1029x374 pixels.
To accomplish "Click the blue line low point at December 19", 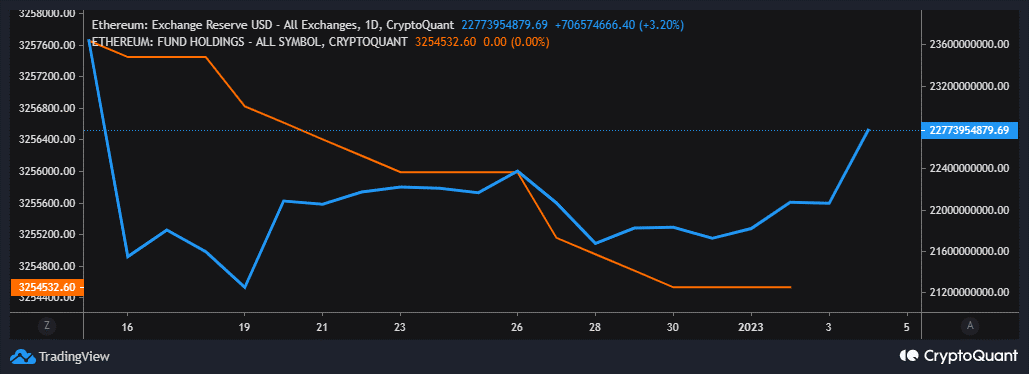I will pos(245,287).
